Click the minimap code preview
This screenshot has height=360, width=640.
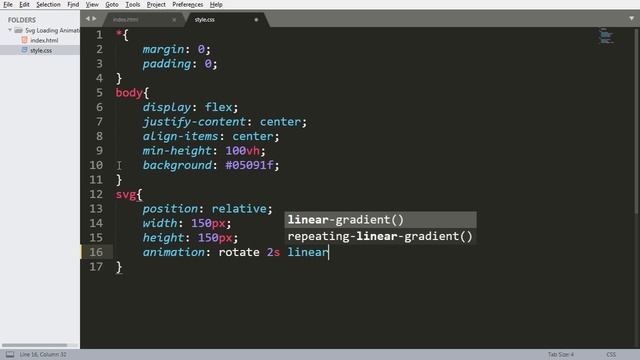tap(606, 36)
